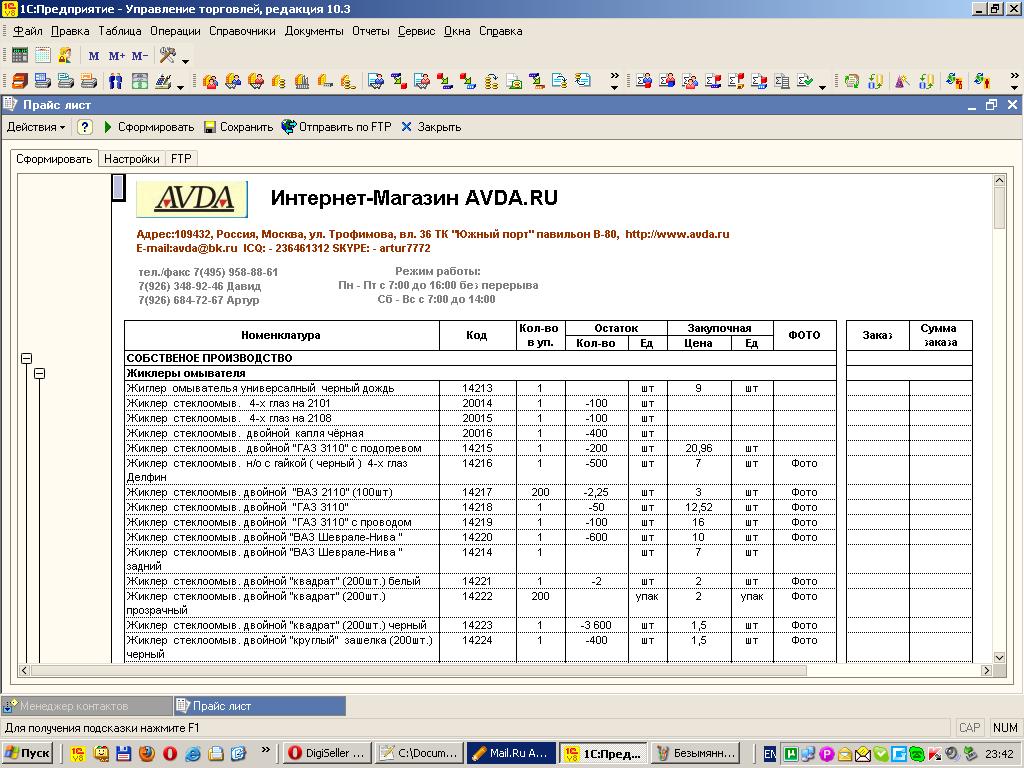Click the Сохранить button
Screen dimensions: 1024x768
[238, 127]
